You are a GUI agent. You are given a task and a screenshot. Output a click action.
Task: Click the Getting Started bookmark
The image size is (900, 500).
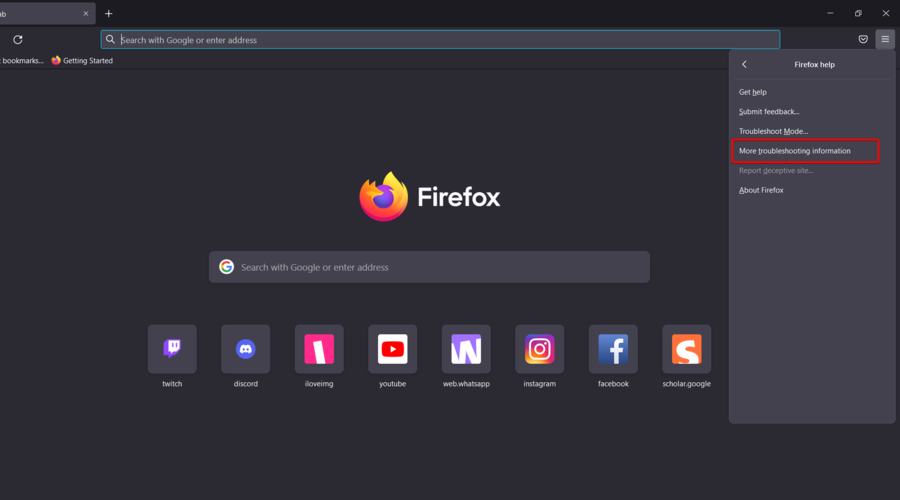[82, 60]
